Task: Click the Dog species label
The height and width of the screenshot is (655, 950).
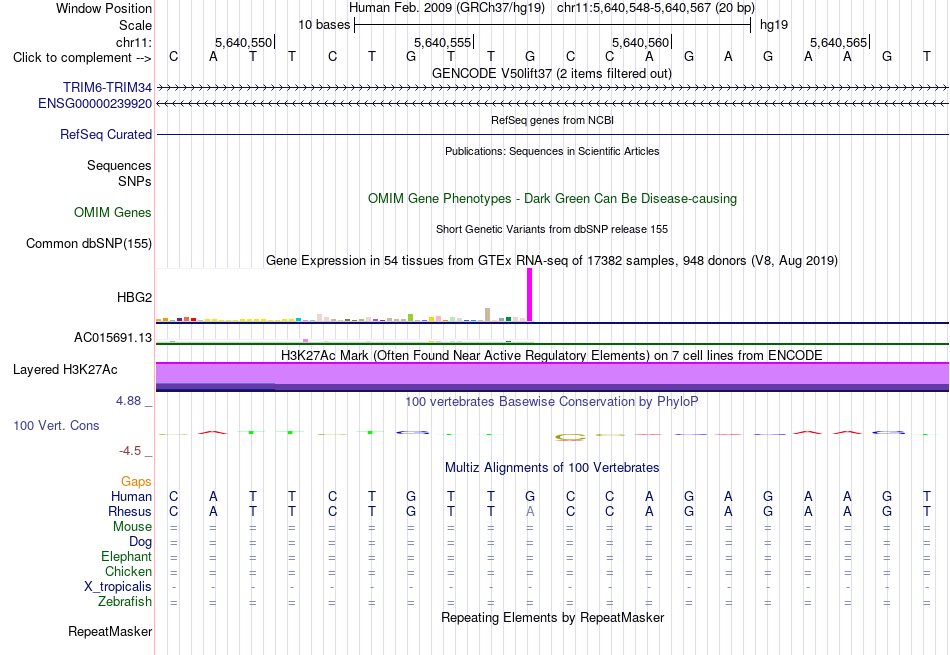Action: pyautogui.click(x=141, y=542)
